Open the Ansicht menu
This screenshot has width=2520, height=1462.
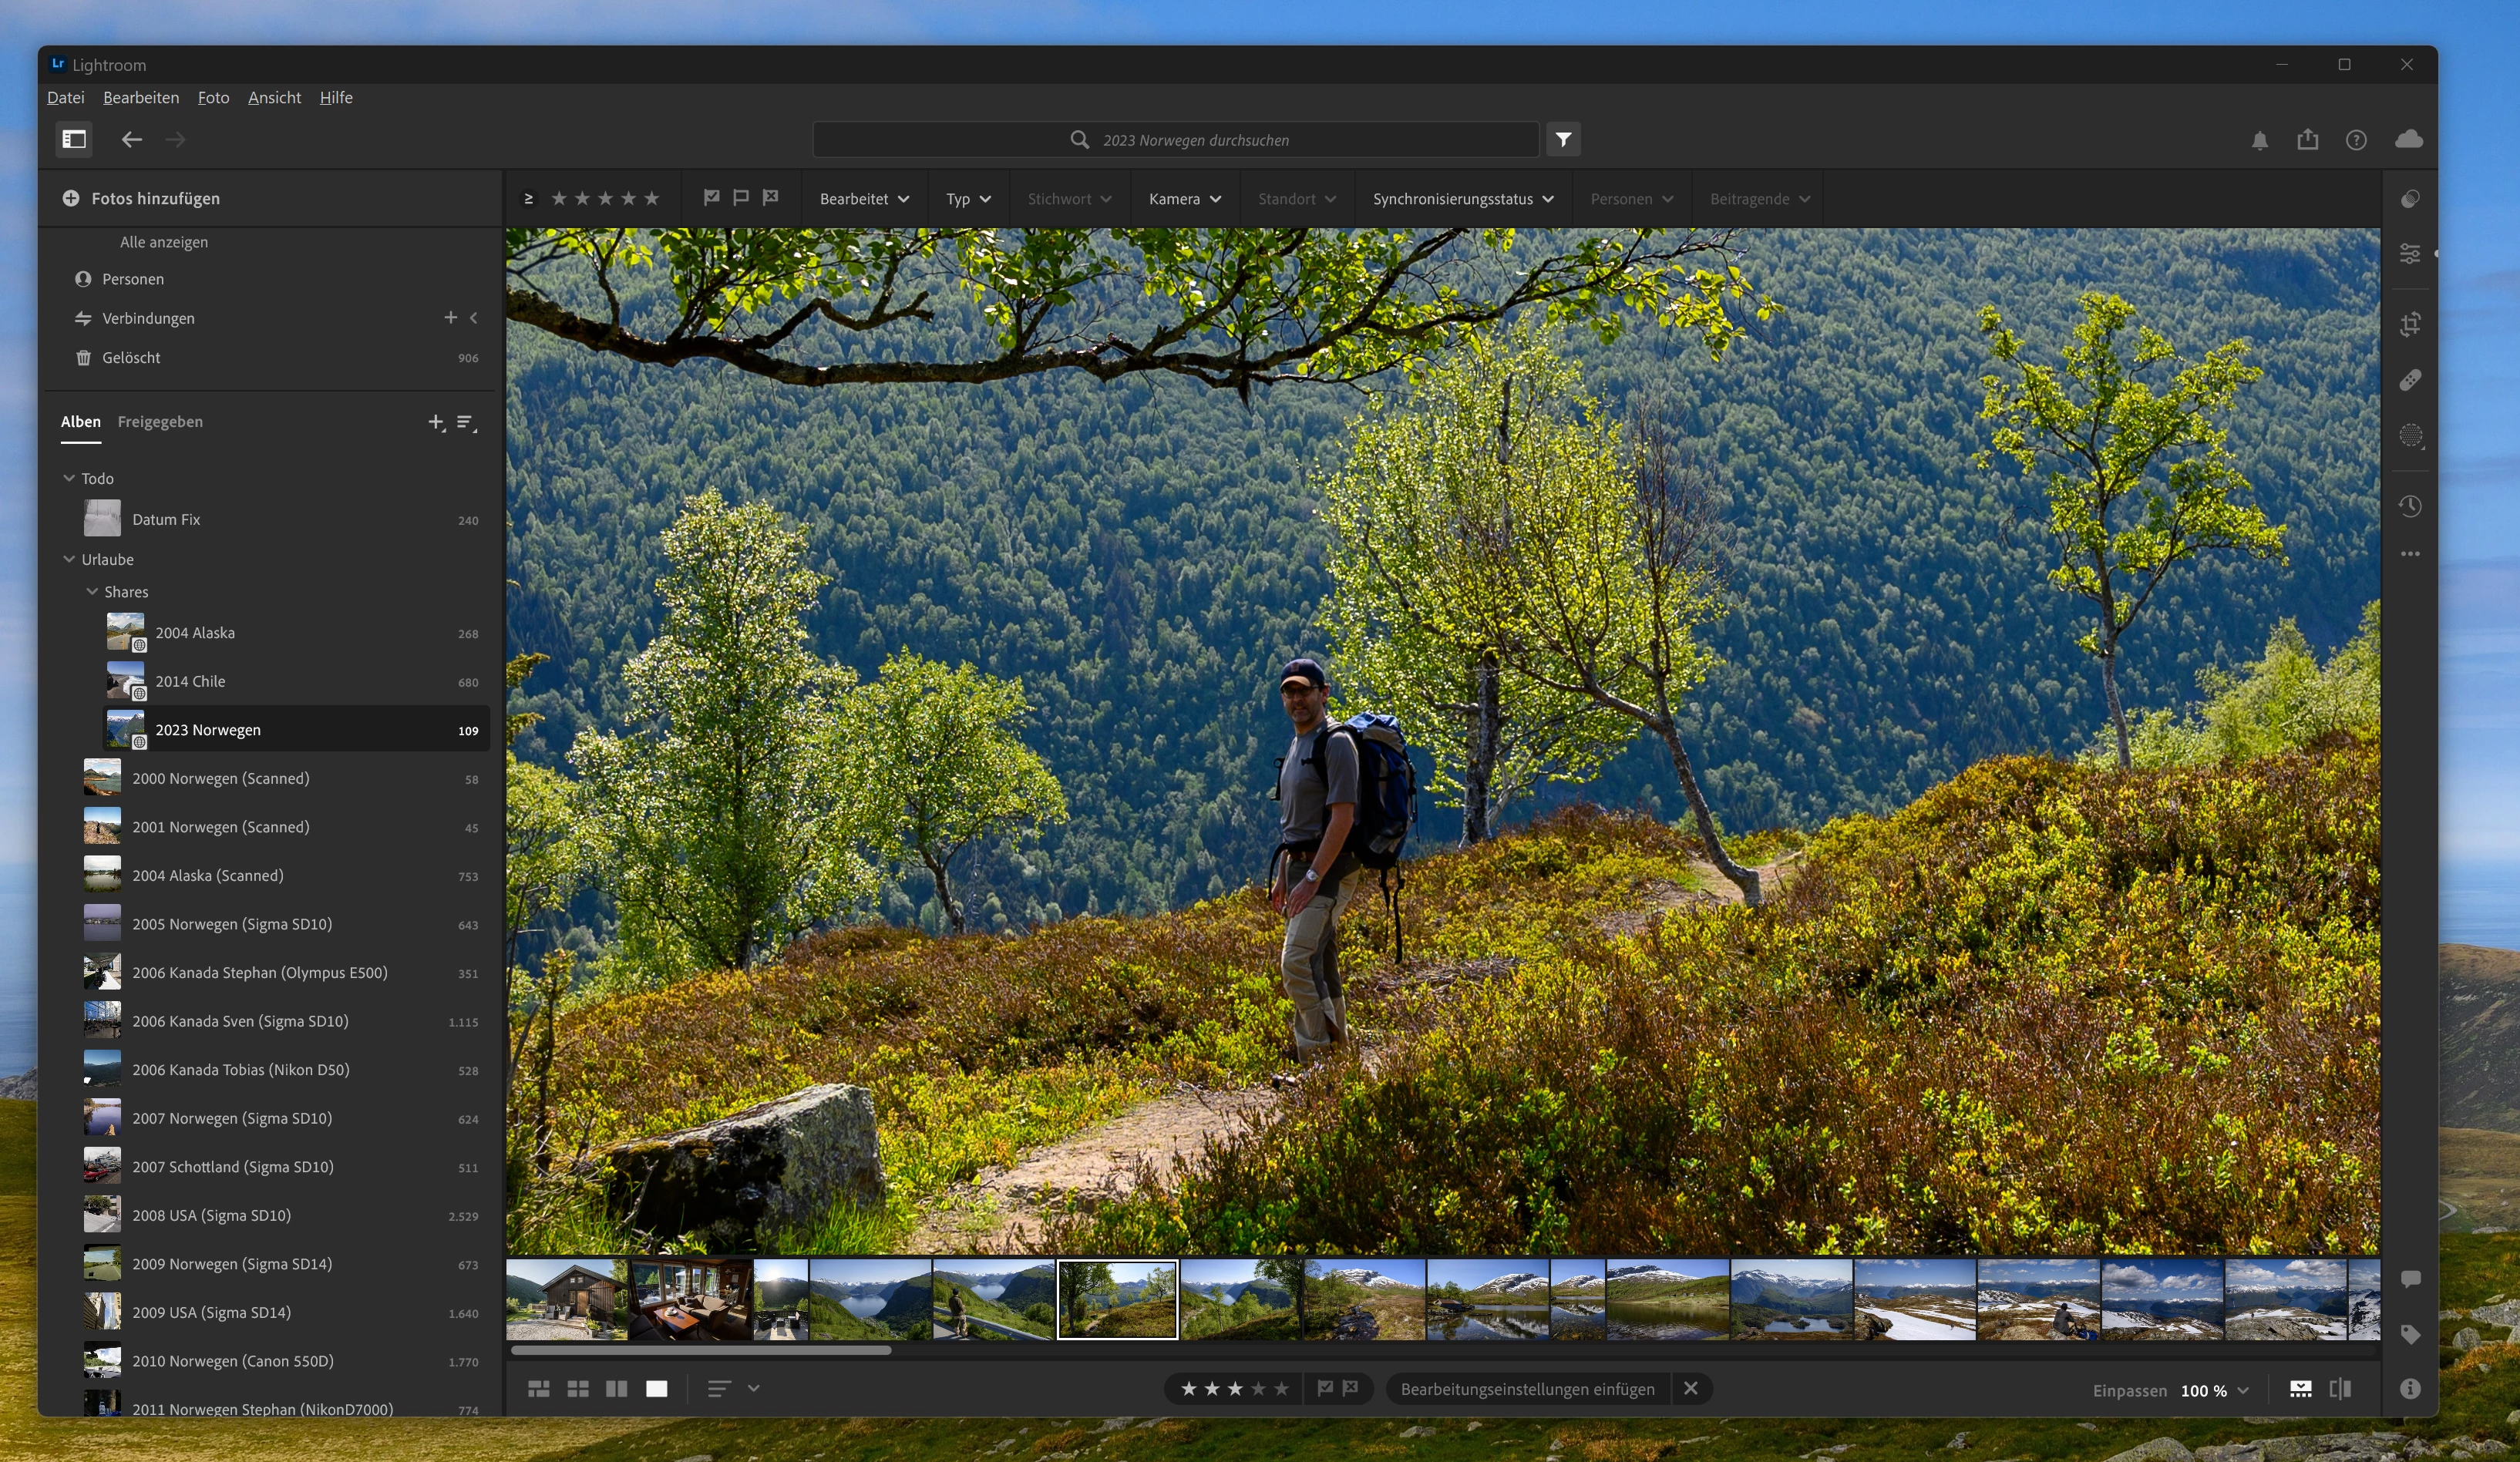point(274,97)
